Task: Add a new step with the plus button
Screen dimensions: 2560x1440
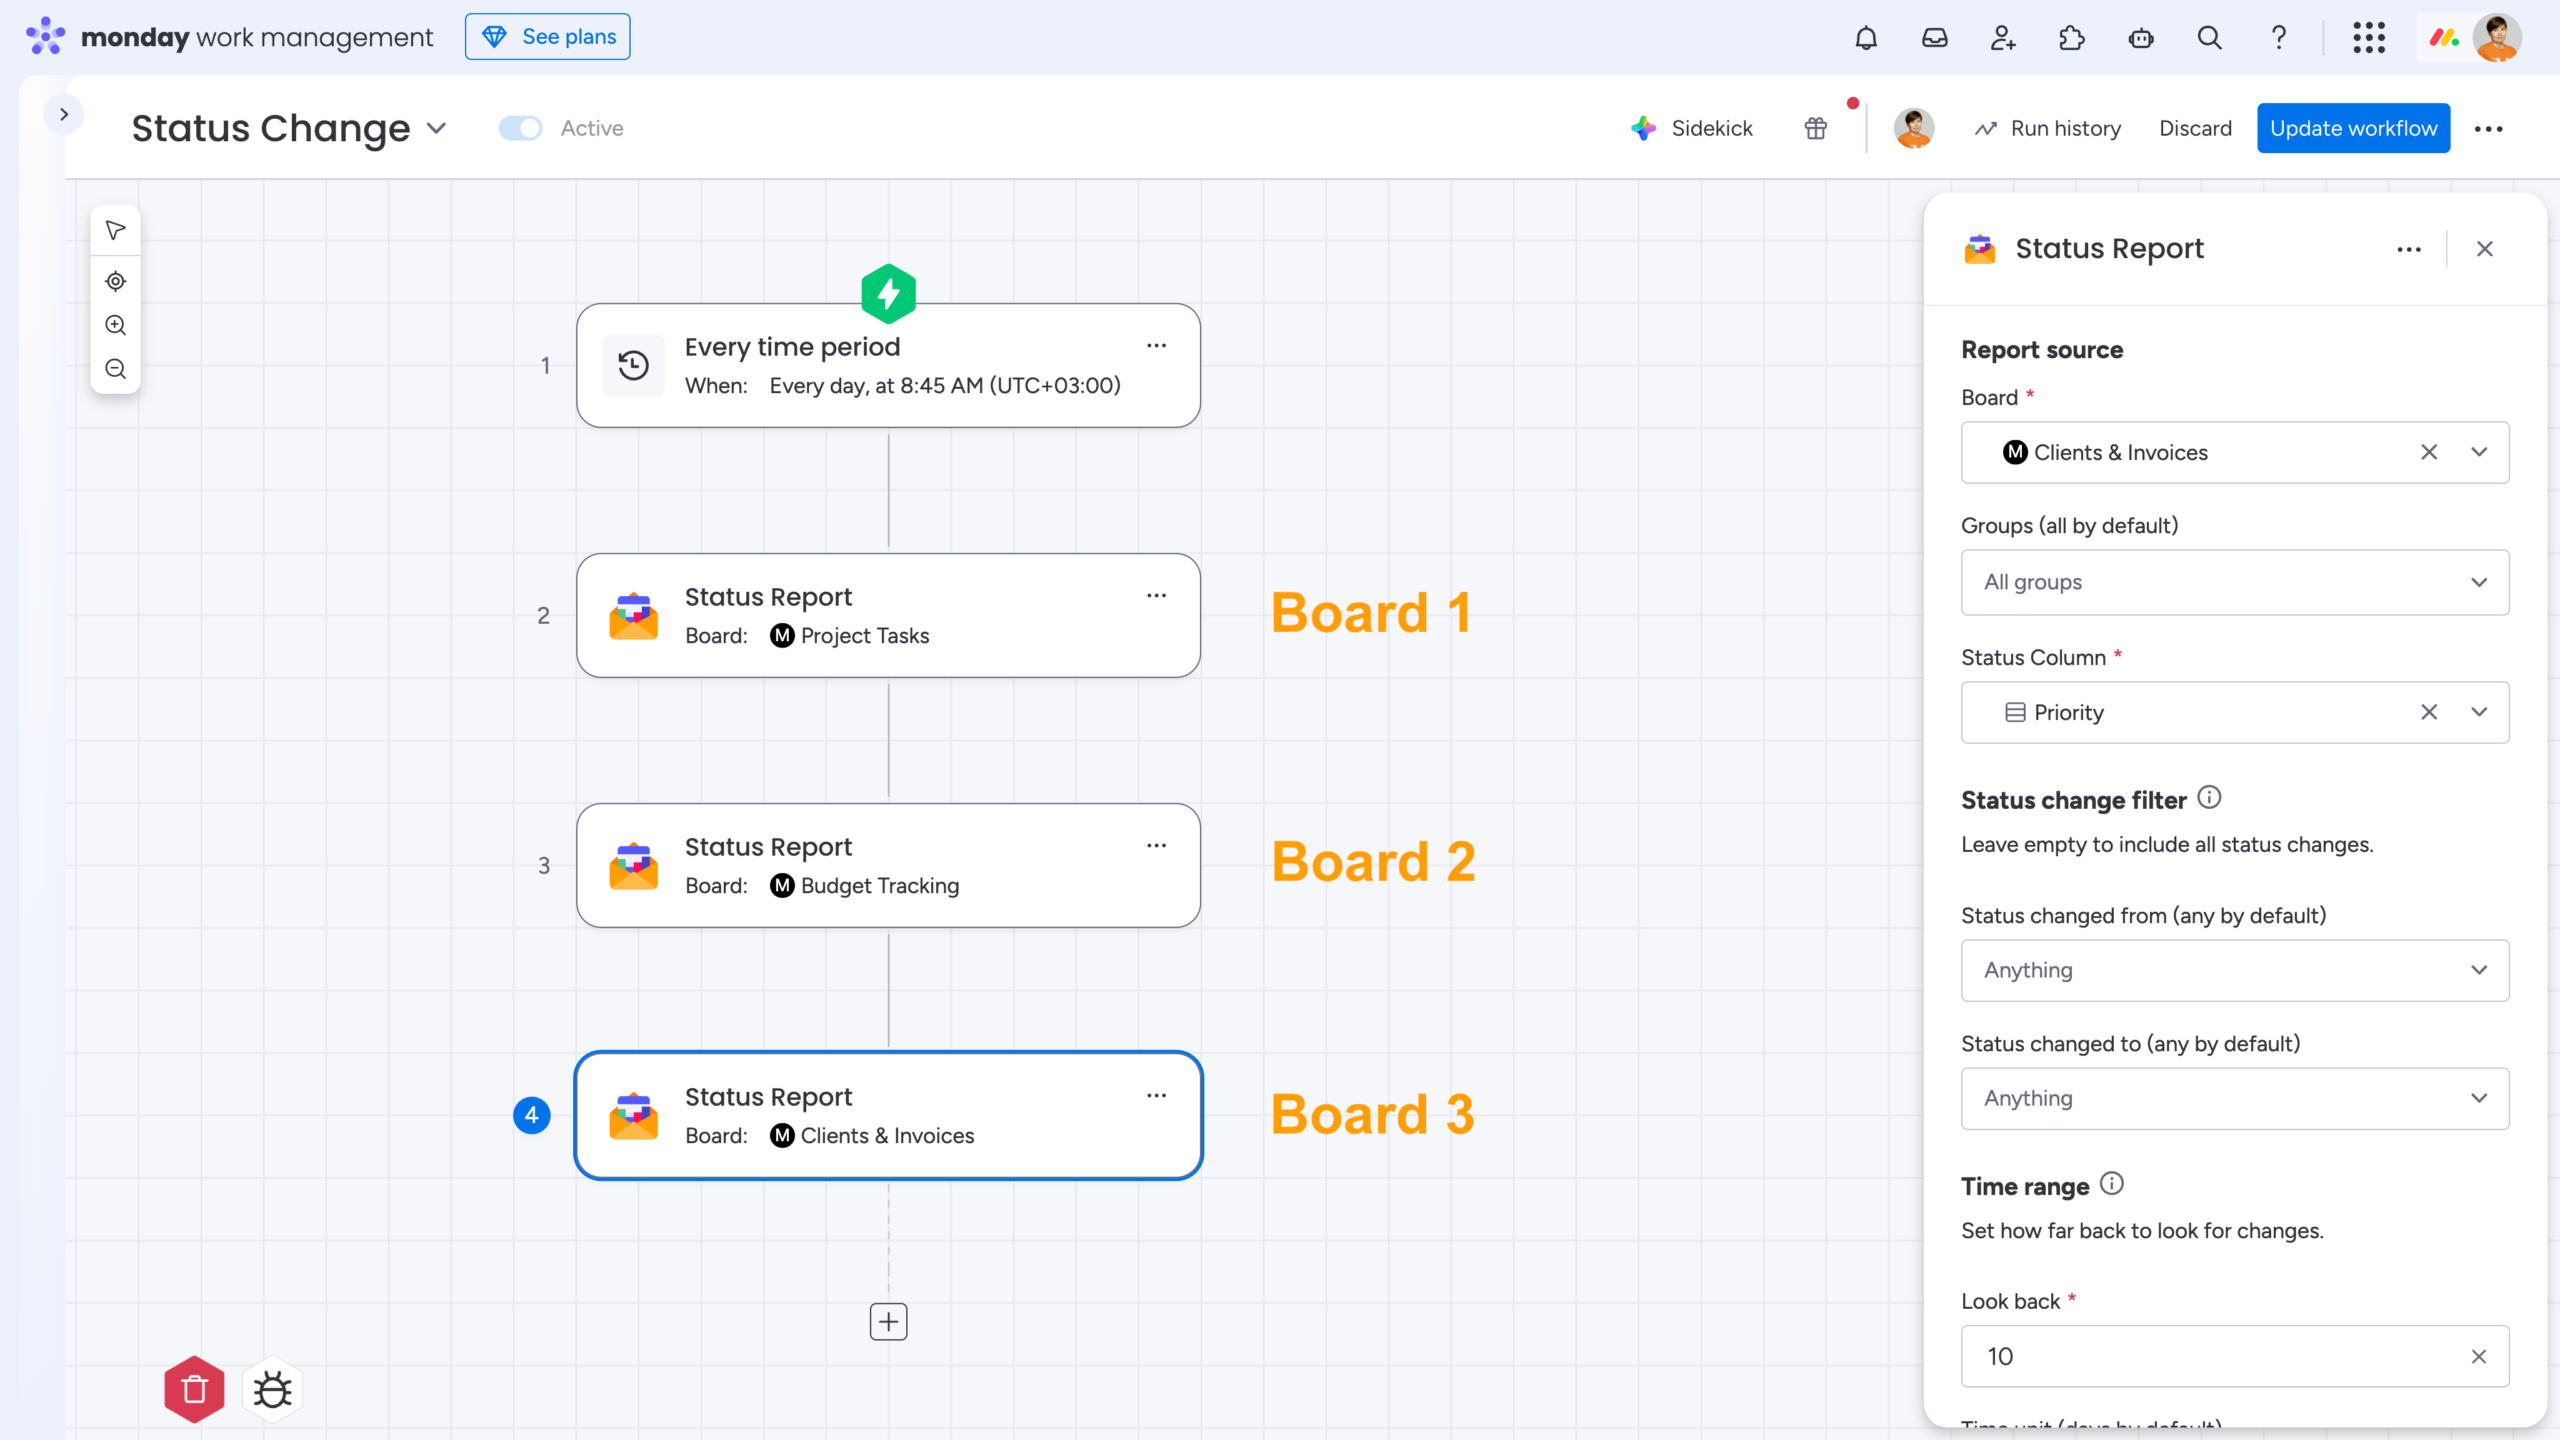Action: (888, 1322)
